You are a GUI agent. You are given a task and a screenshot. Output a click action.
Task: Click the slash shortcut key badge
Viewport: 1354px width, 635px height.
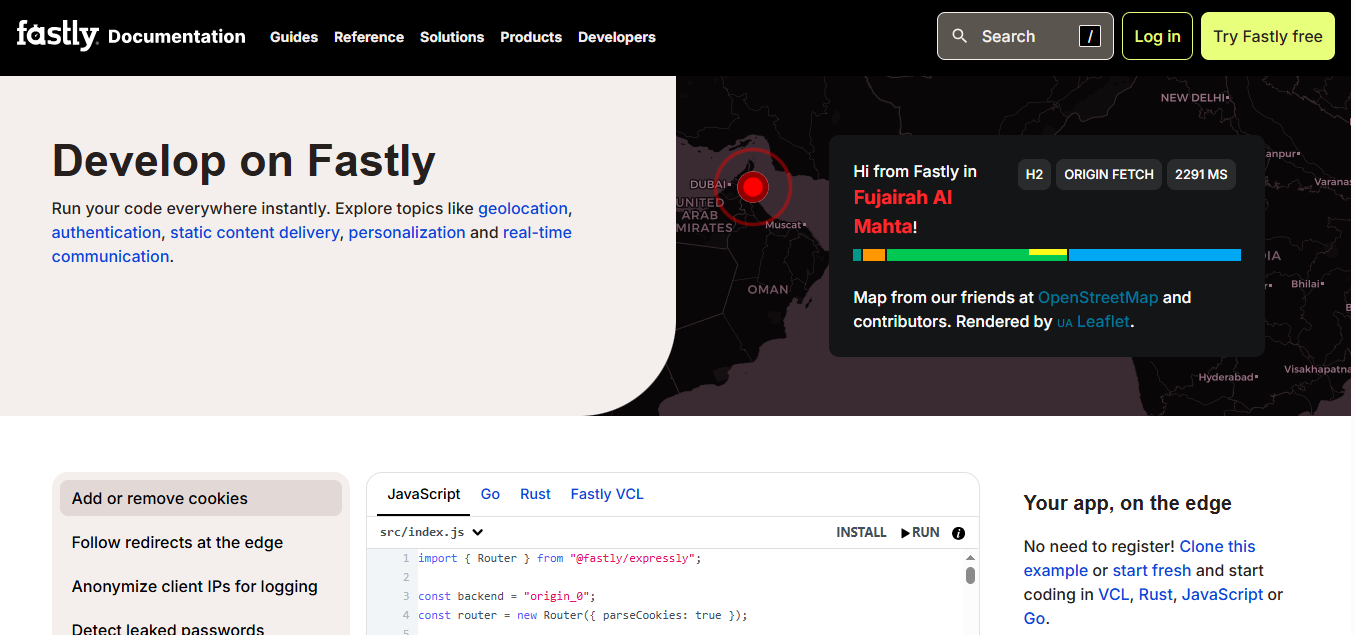point(1090,37)
